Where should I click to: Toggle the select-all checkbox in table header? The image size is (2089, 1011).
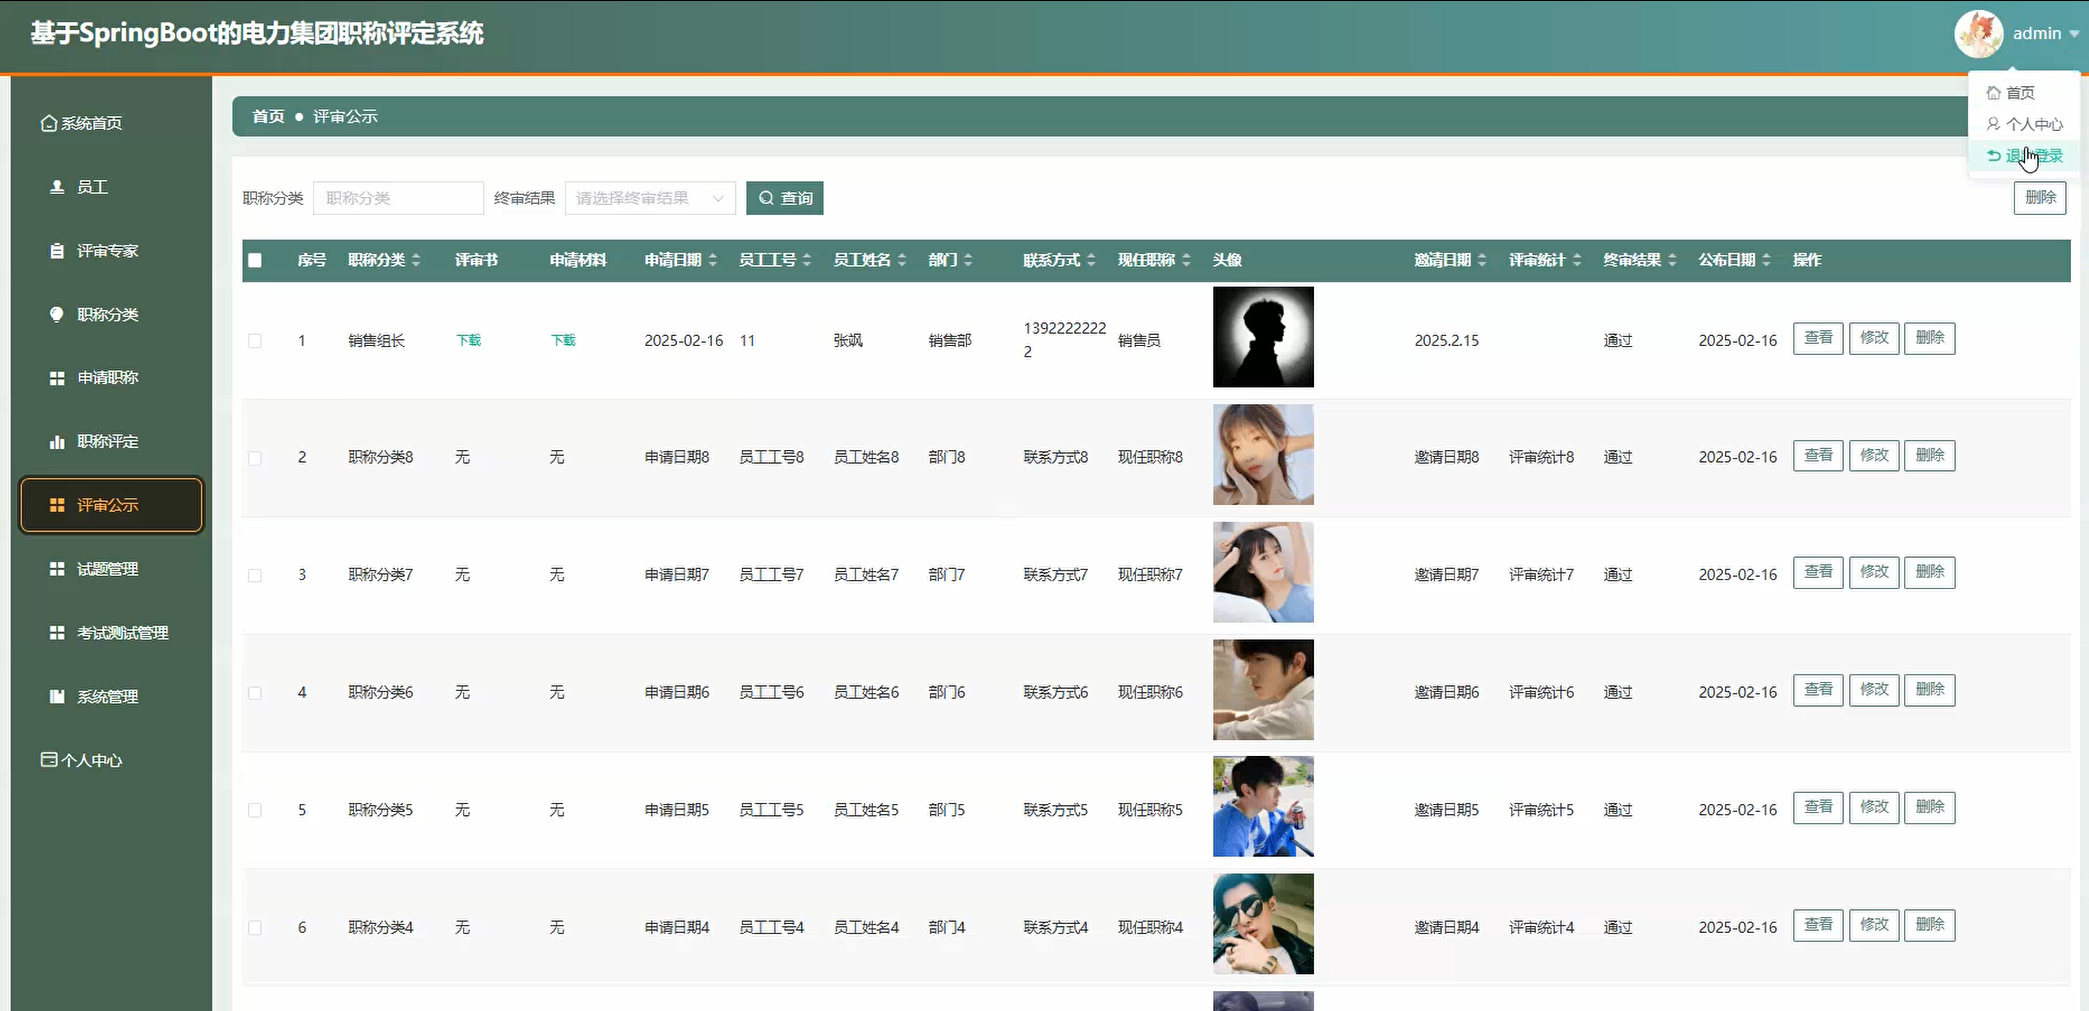(x=255, y=260)
